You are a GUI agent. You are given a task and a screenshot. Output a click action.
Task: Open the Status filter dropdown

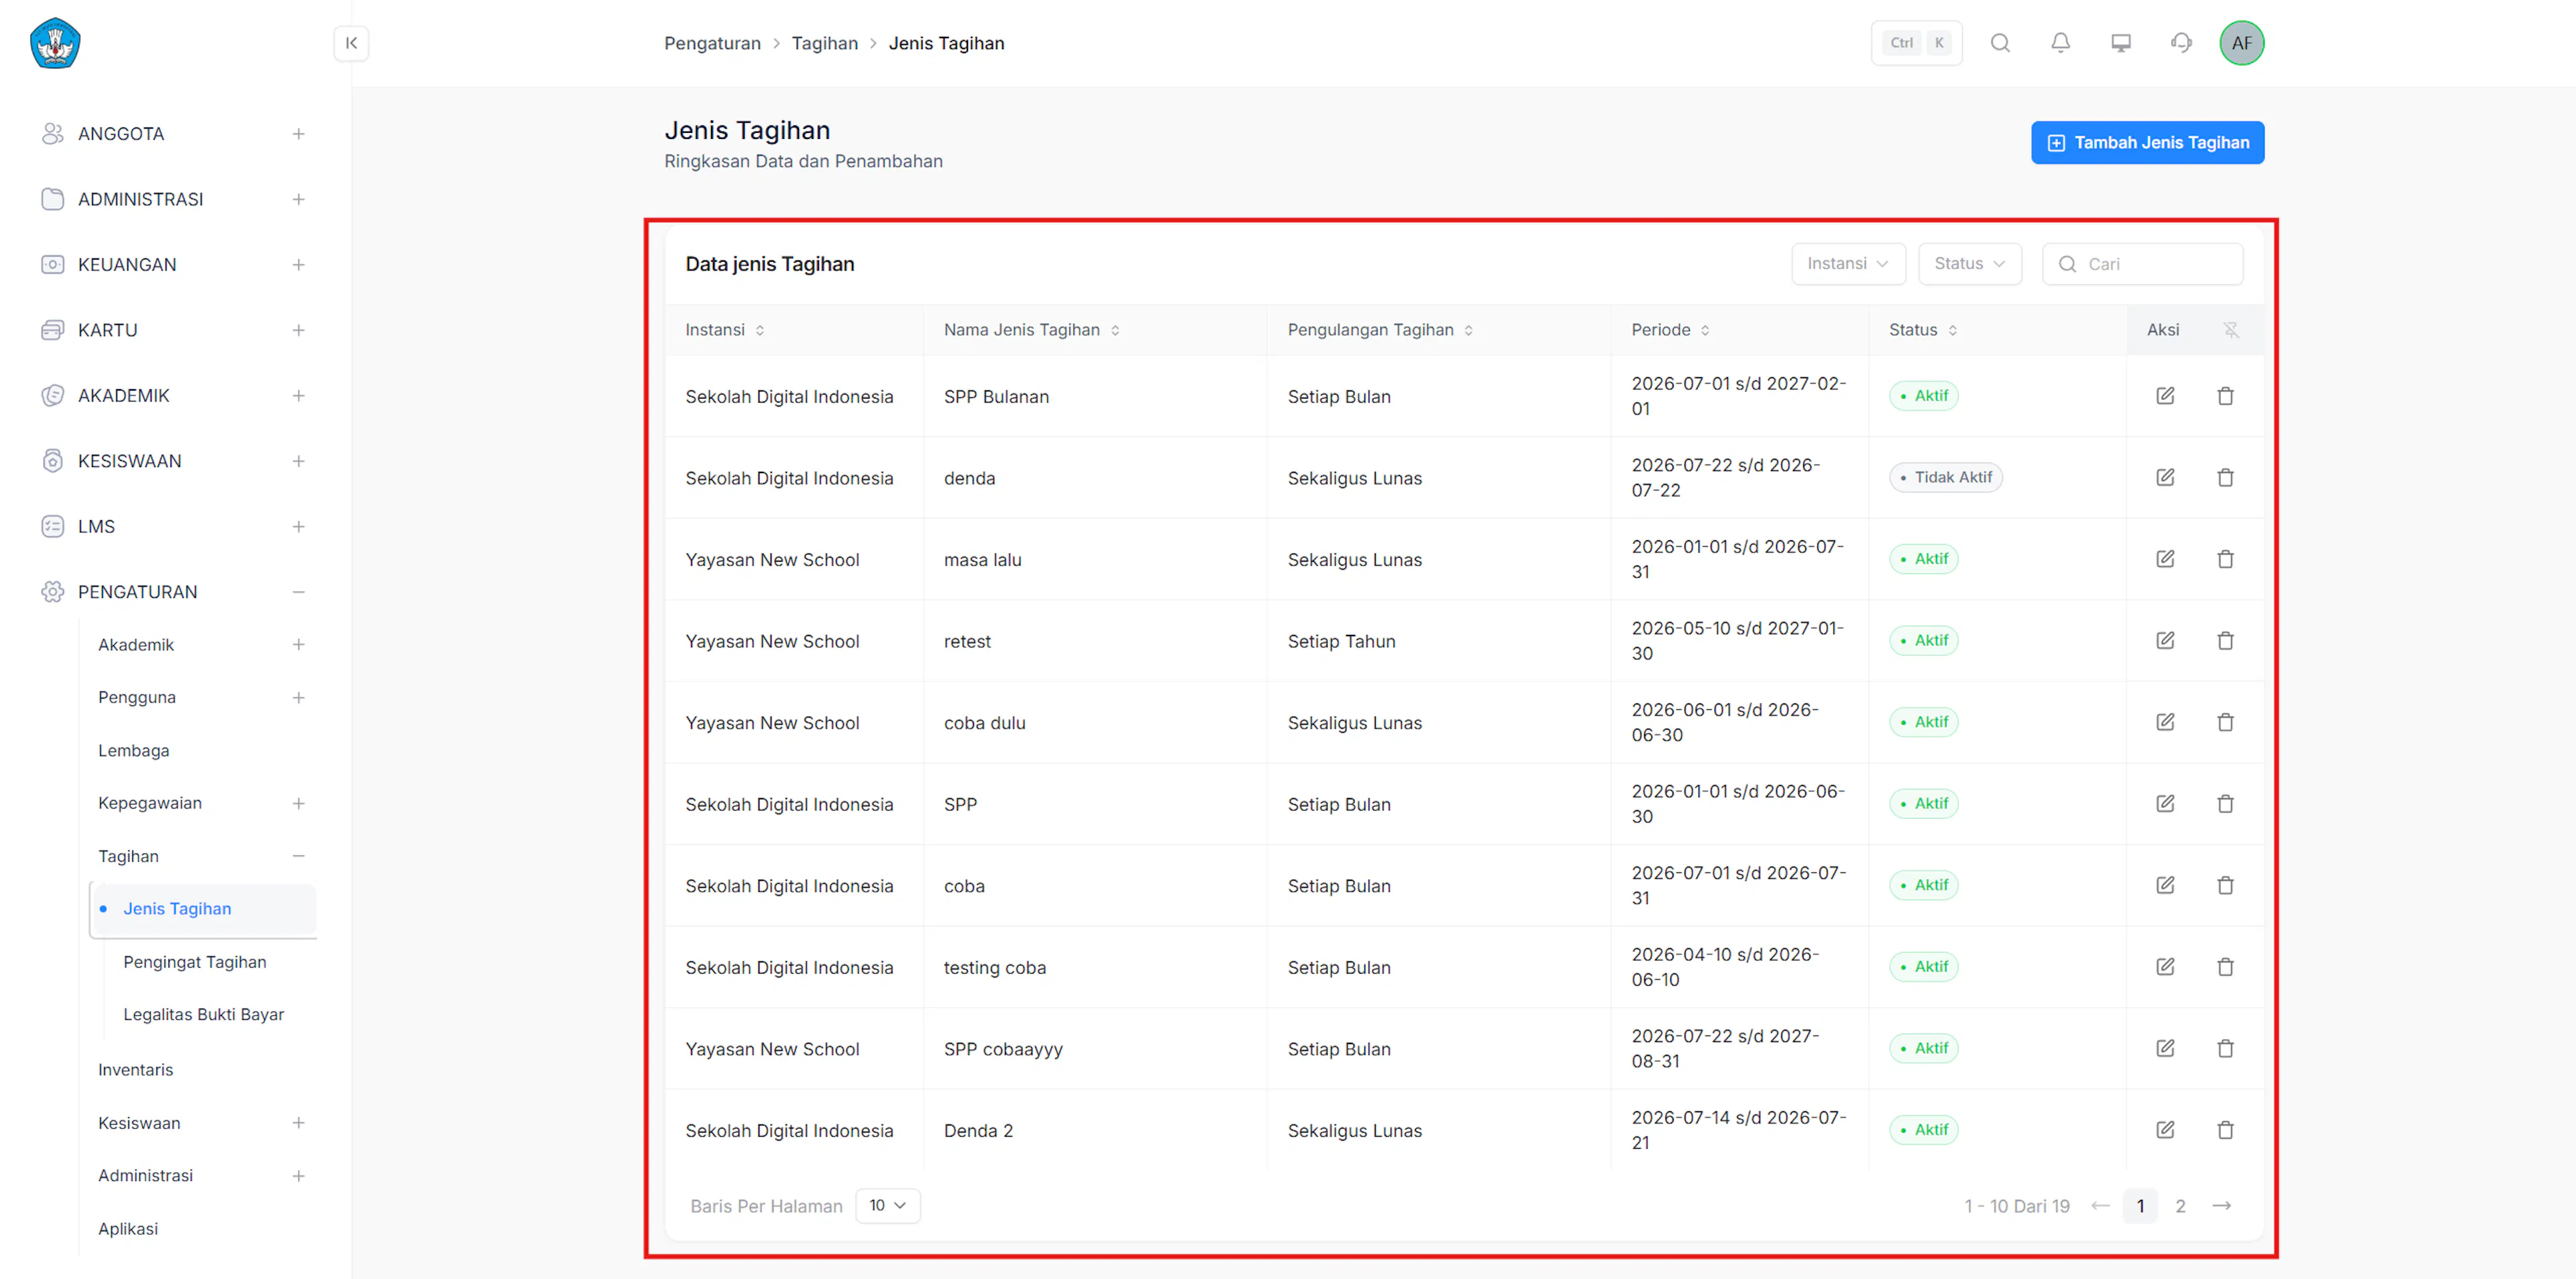pos(1970,264)
